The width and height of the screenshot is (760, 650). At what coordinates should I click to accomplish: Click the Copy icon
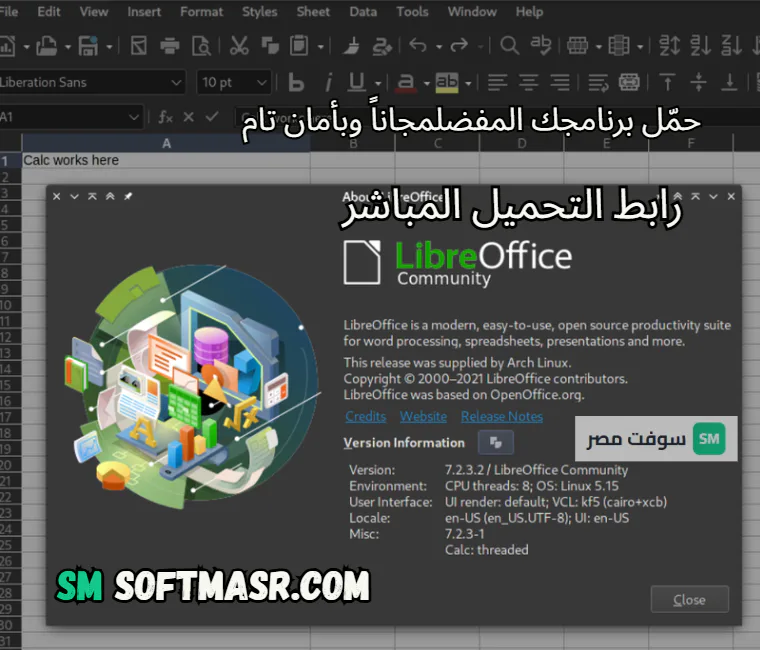270,46
